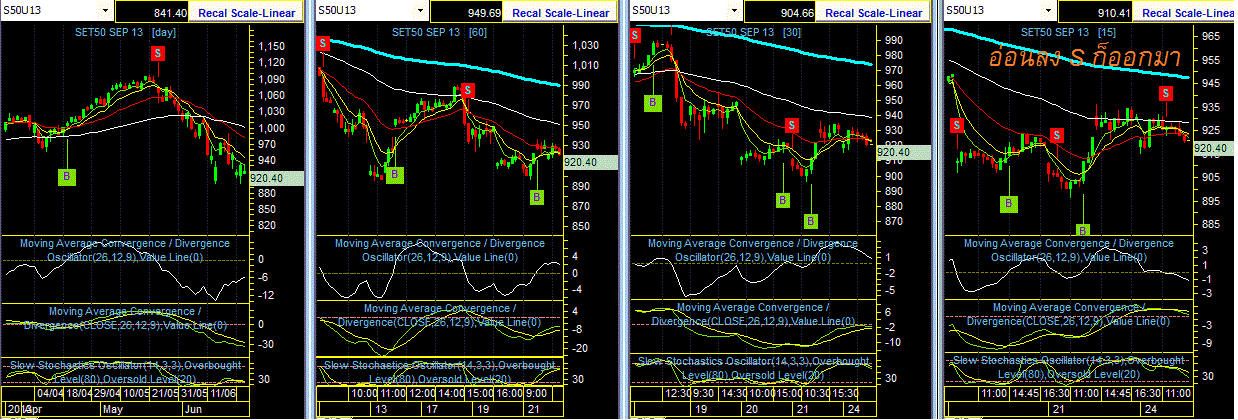Screen dimensions: 1238x420
Task: Select Slow Stochastics Oscillator label in 60-minute chart
Action: 440,372
